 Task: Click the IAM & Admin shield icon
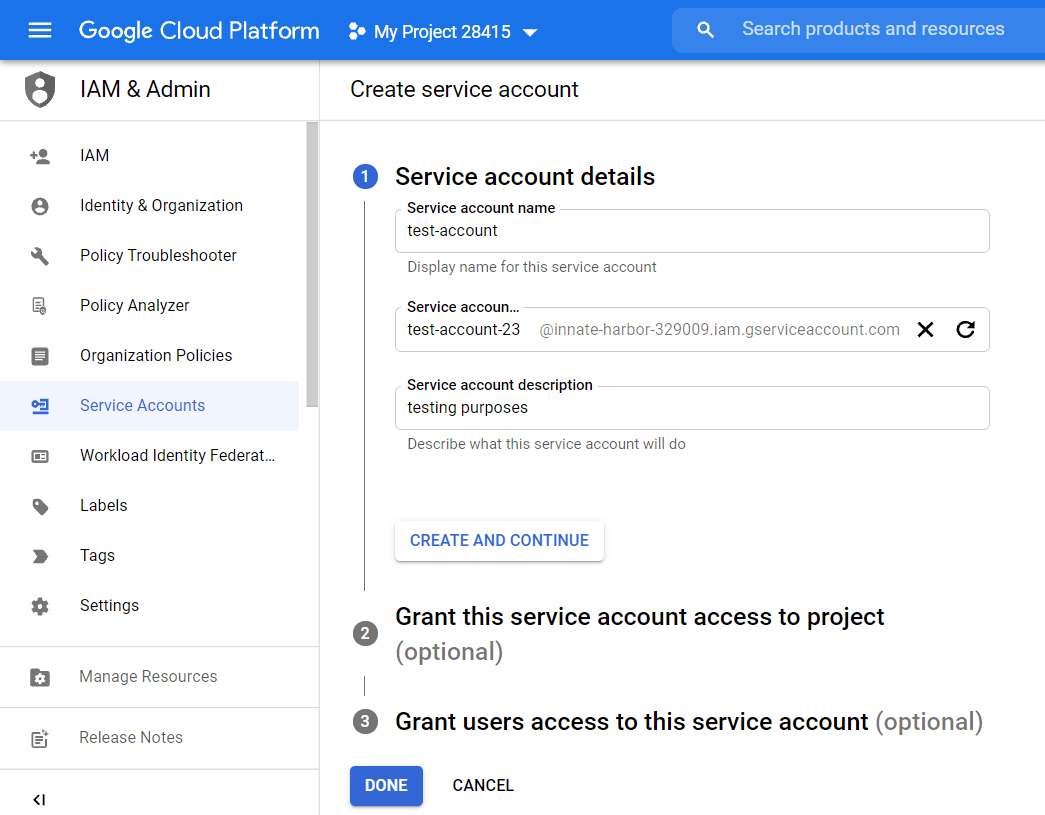click(x=38, y=89)
